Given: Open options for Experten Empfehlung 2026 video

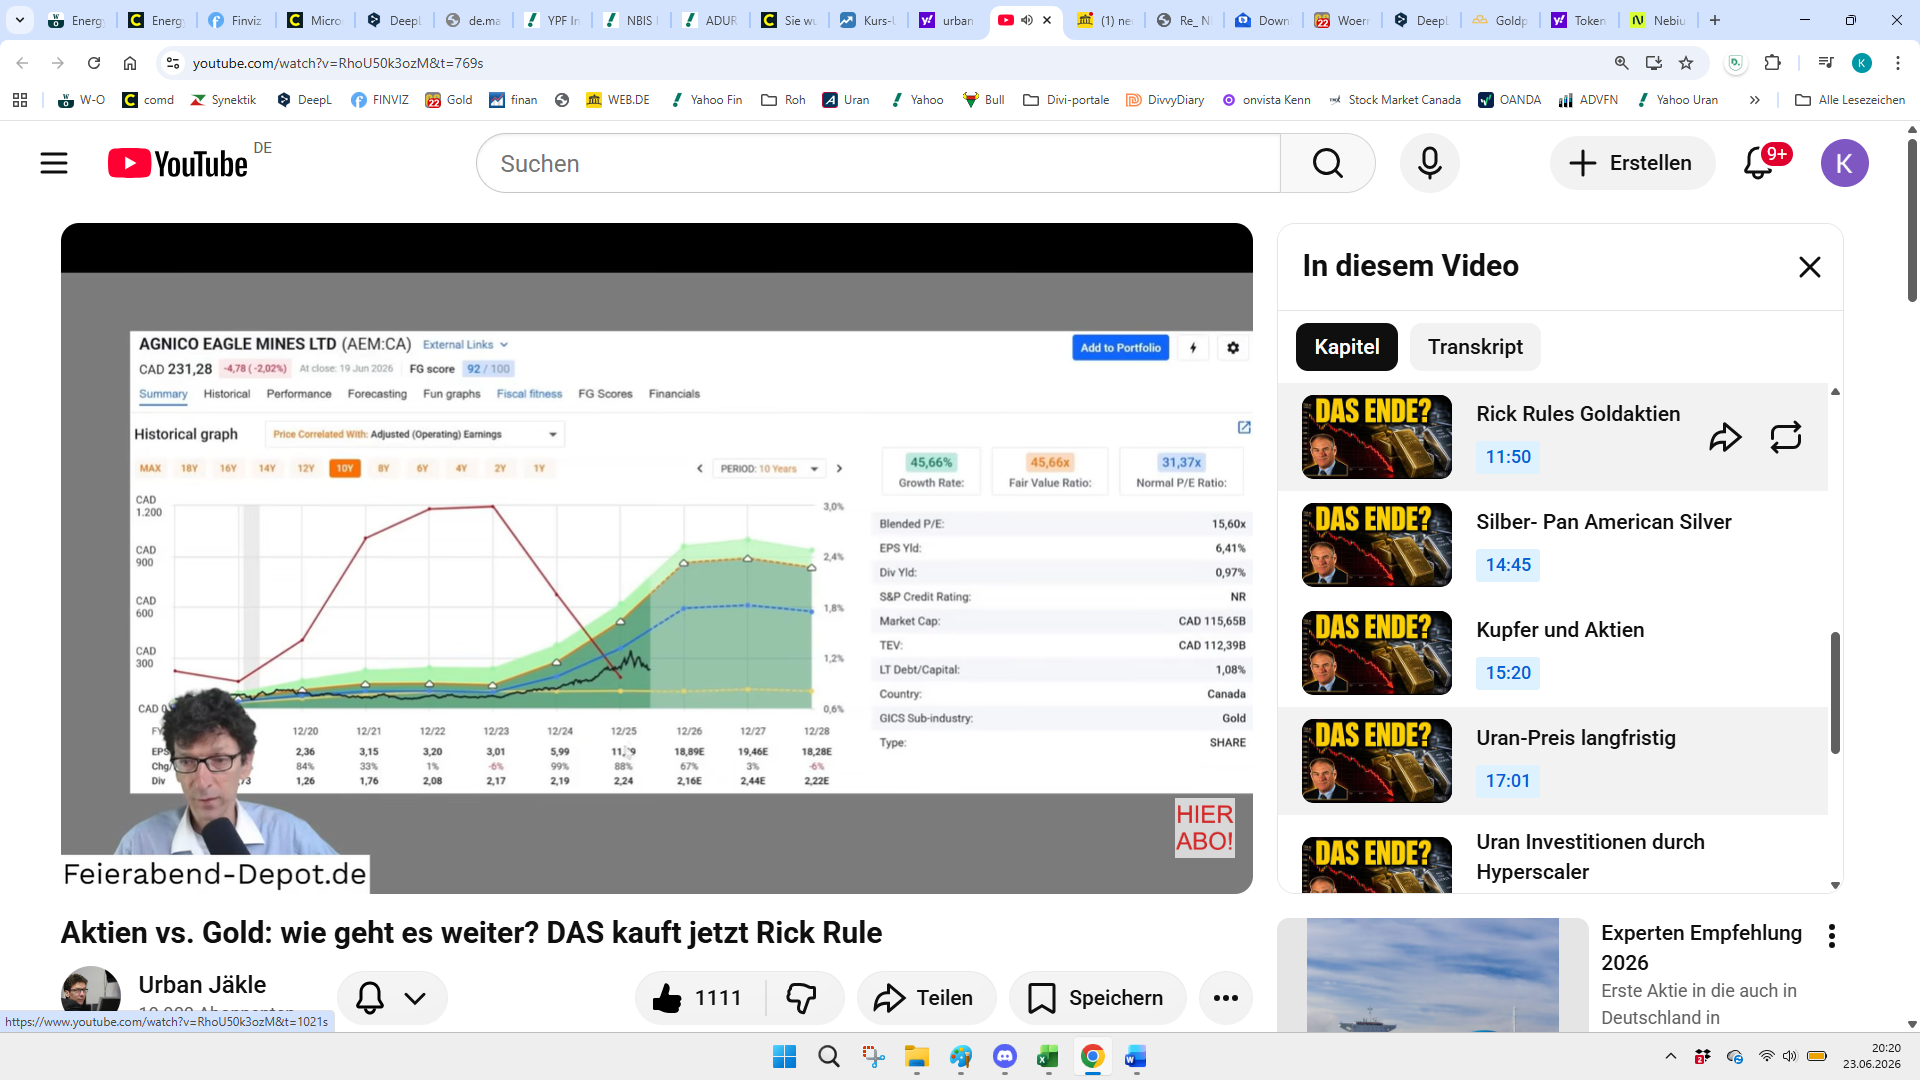Looking at the screenshot, I should 1831,936.
